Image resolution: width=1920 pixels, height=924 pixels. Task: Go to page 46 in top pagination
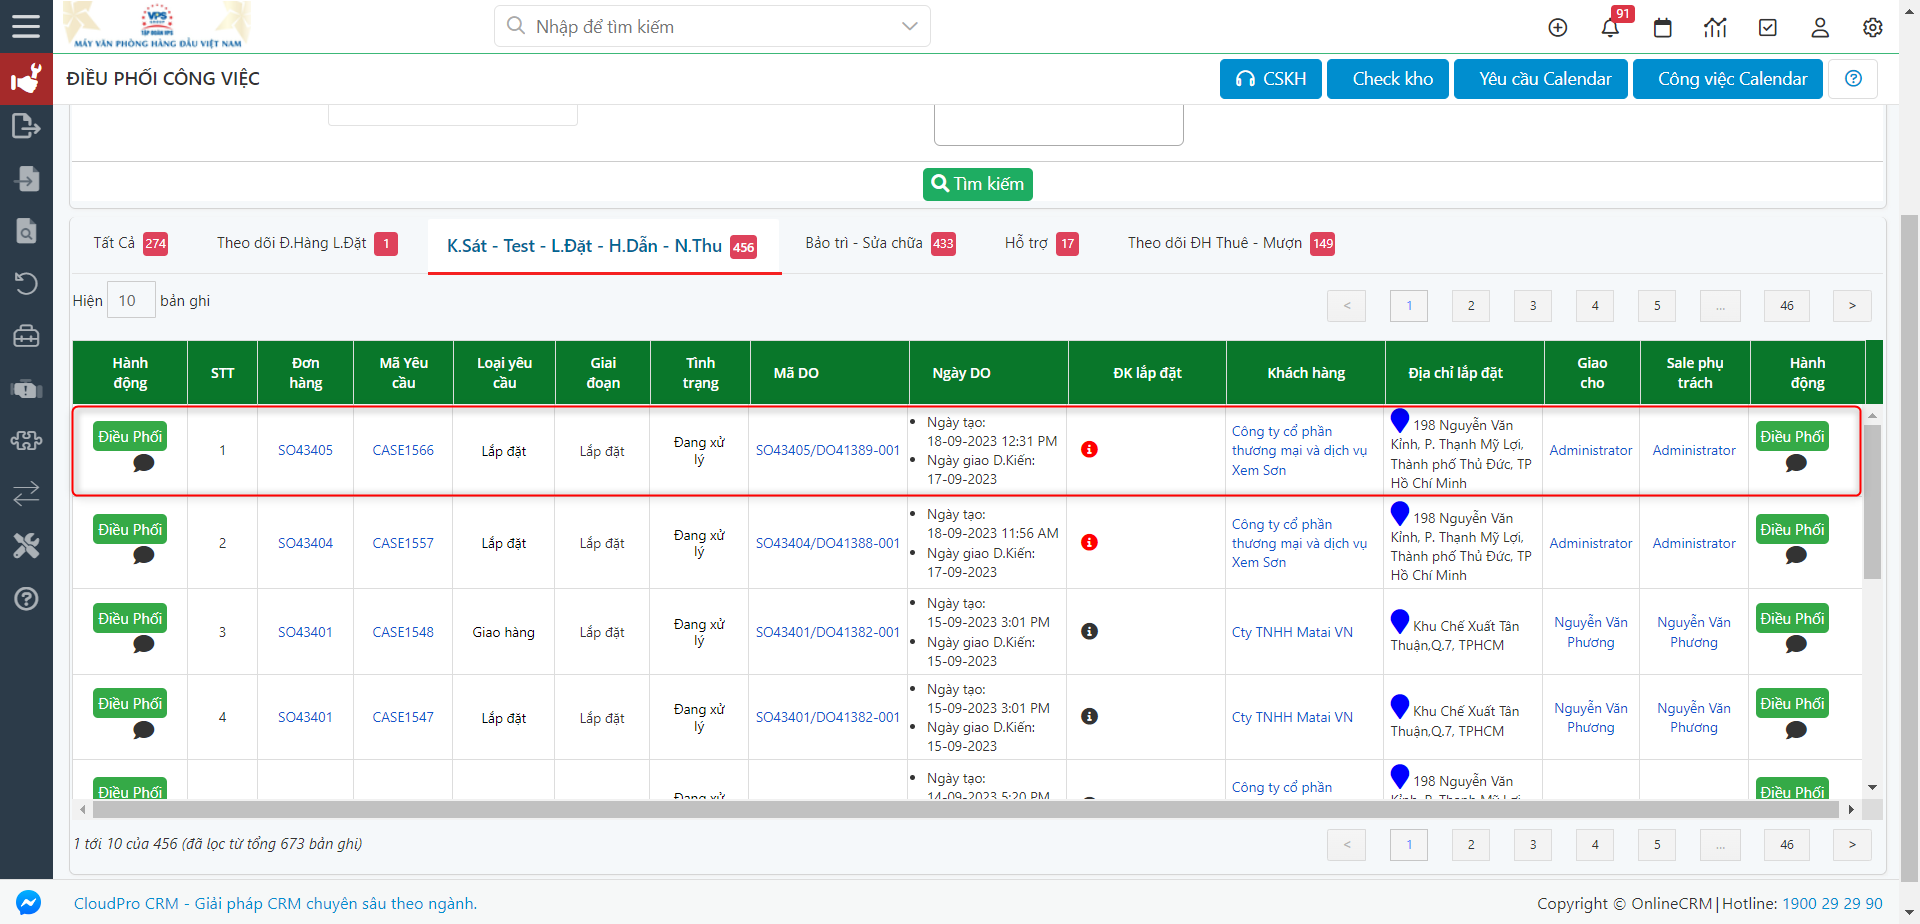[1787, 306]
